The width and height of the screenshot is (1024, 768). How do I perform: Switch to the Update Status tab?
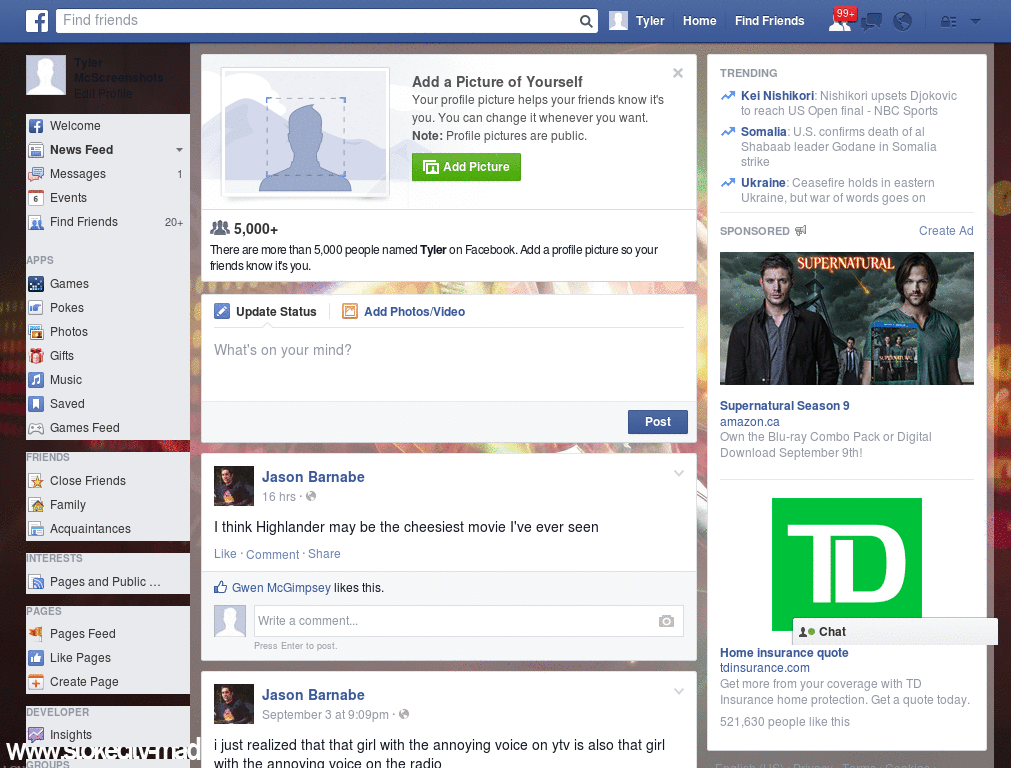[265, 312]
